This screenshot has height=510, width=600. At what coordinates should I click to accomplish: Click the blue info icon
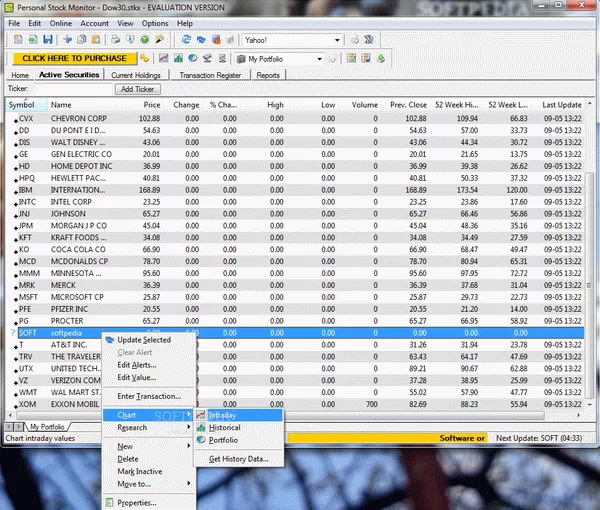(130, 39)
